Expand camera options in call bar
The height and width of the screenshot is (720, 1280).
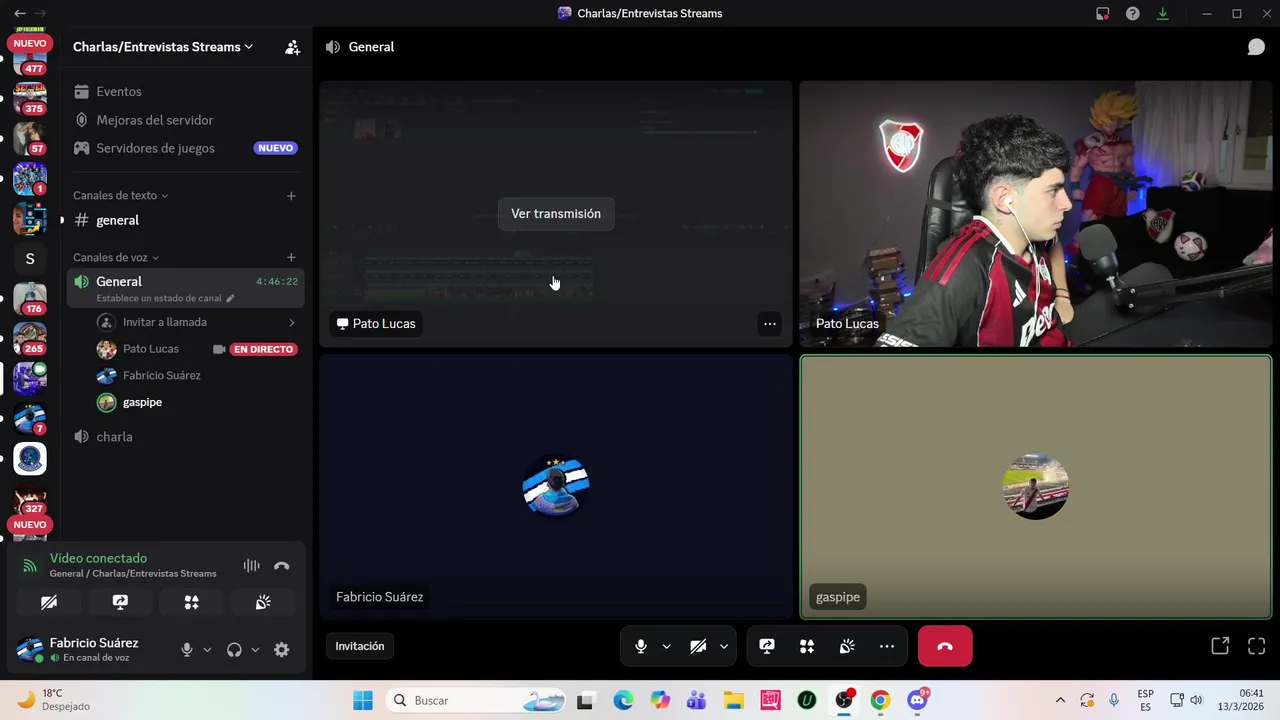coord(724,646)
